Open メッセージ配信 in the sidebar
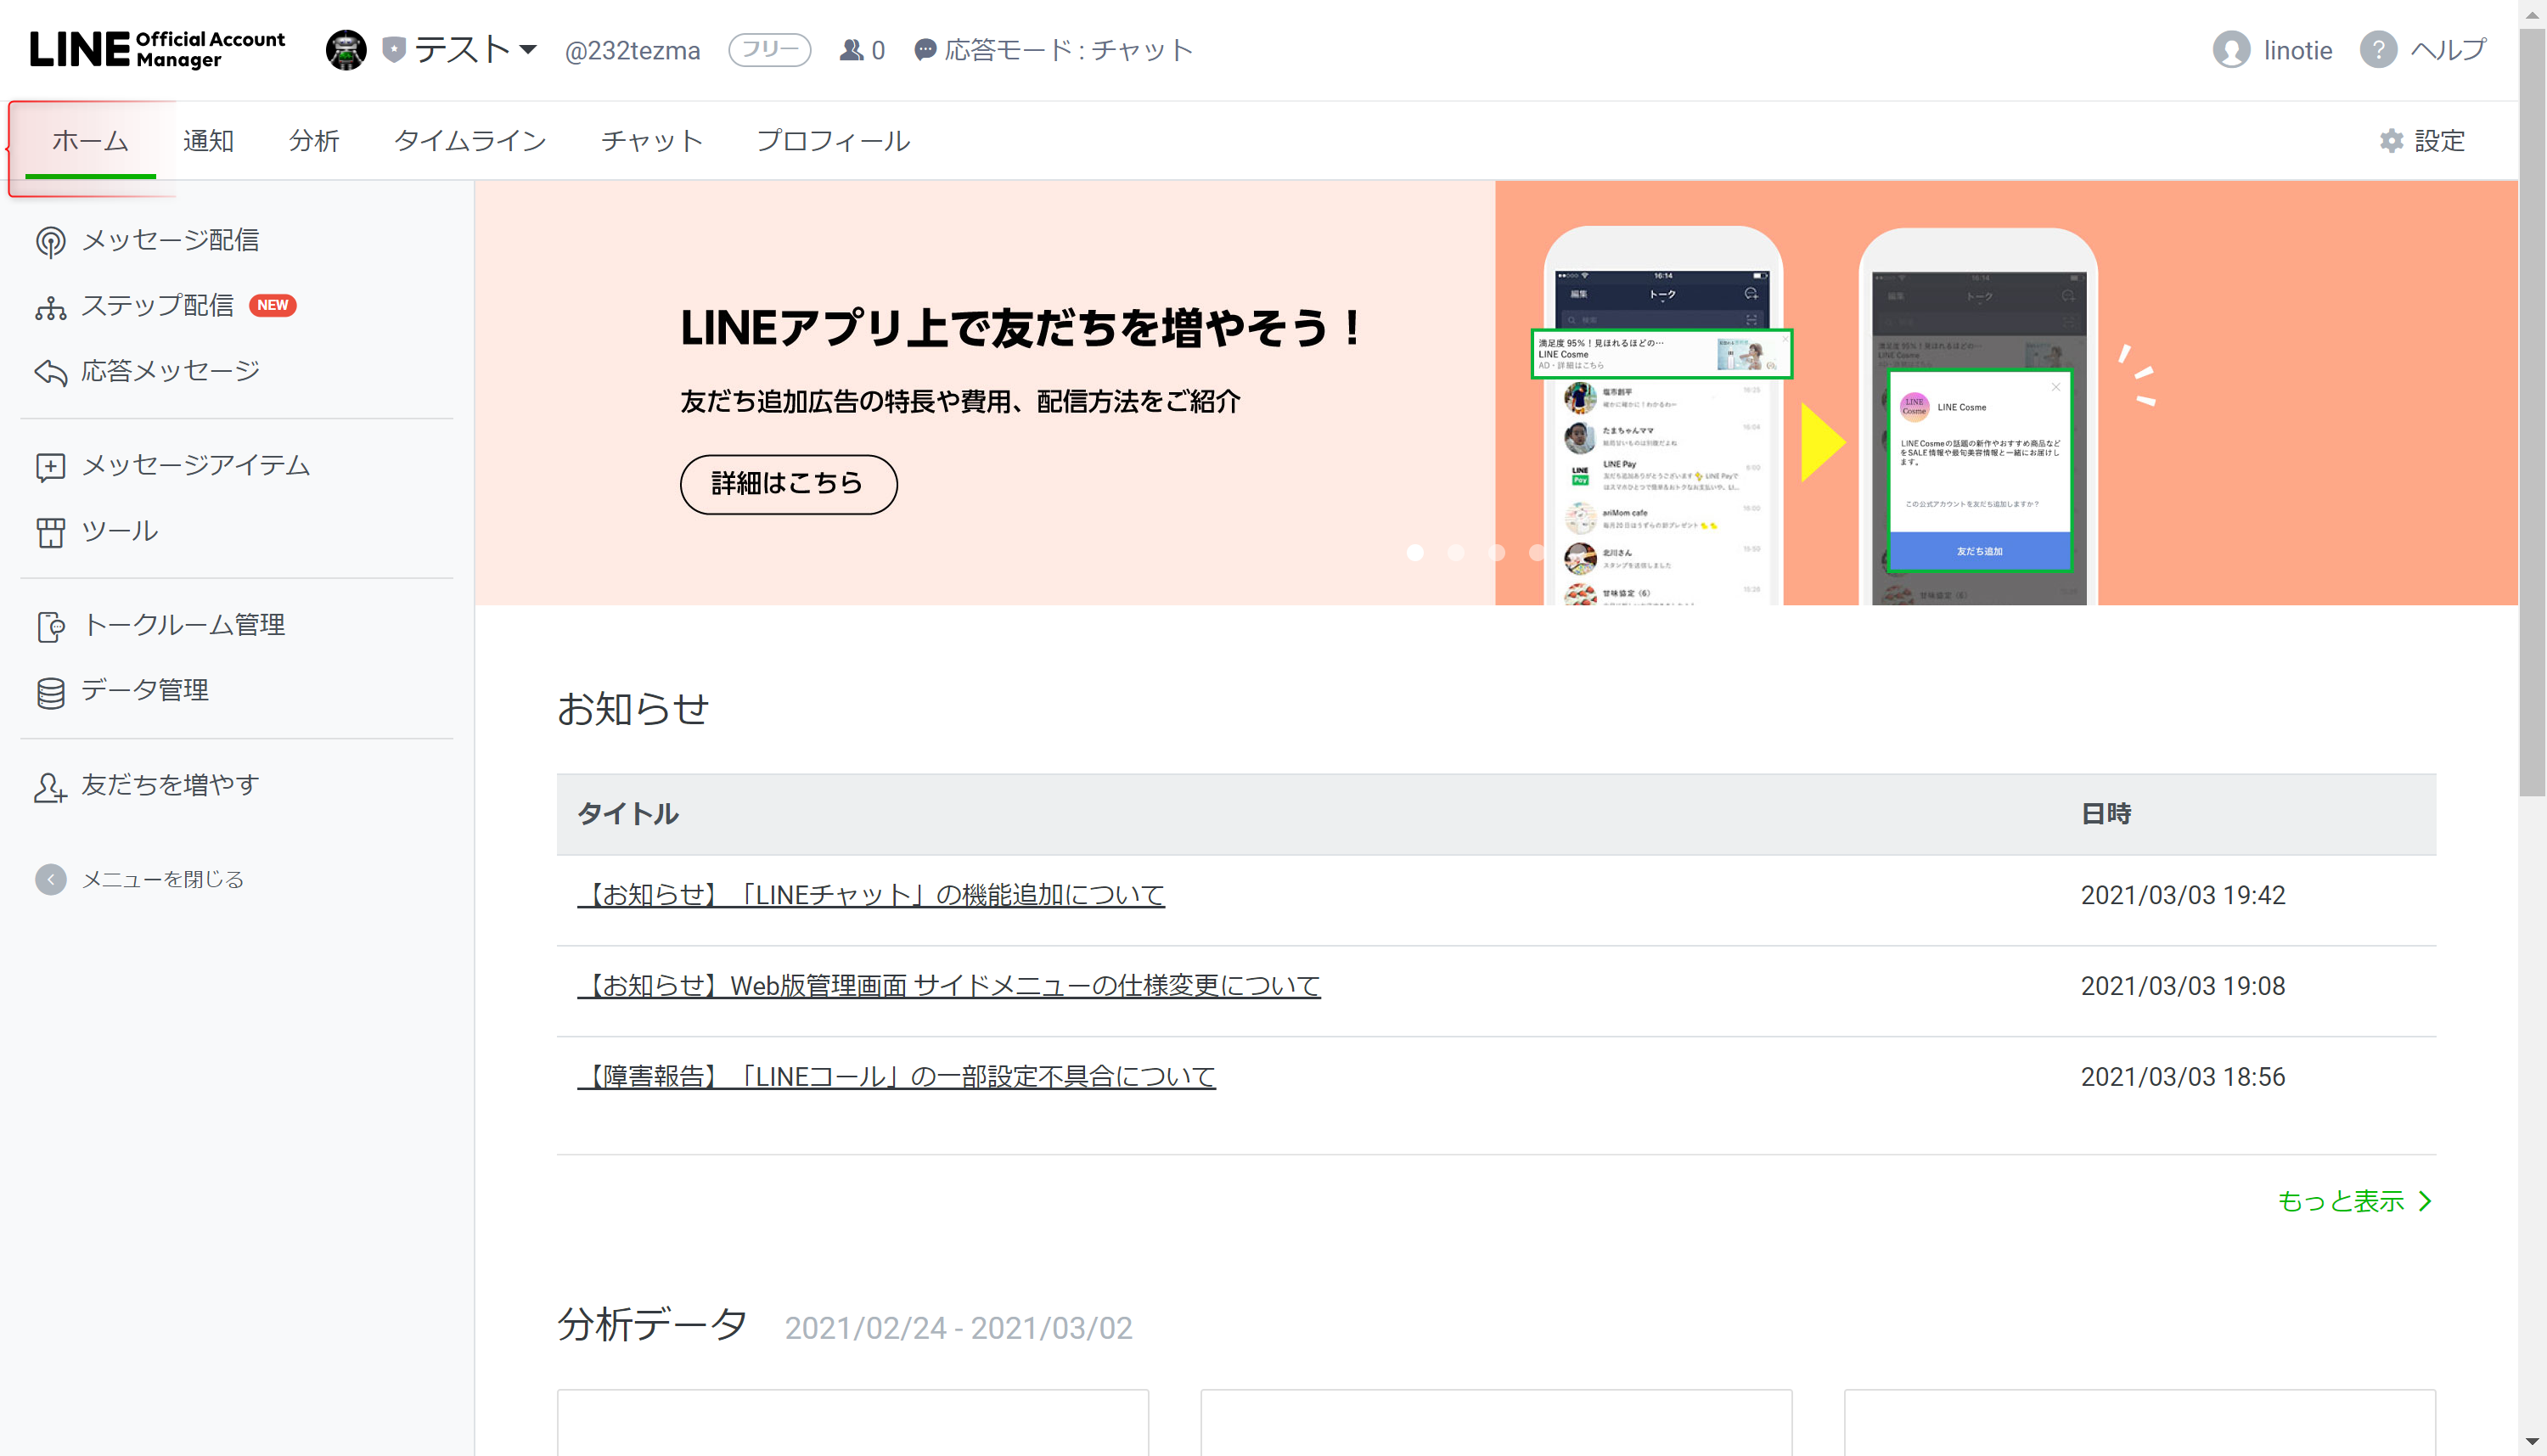The height and width of the screenshot is (1456, 2547). click(x=170, y=240)
